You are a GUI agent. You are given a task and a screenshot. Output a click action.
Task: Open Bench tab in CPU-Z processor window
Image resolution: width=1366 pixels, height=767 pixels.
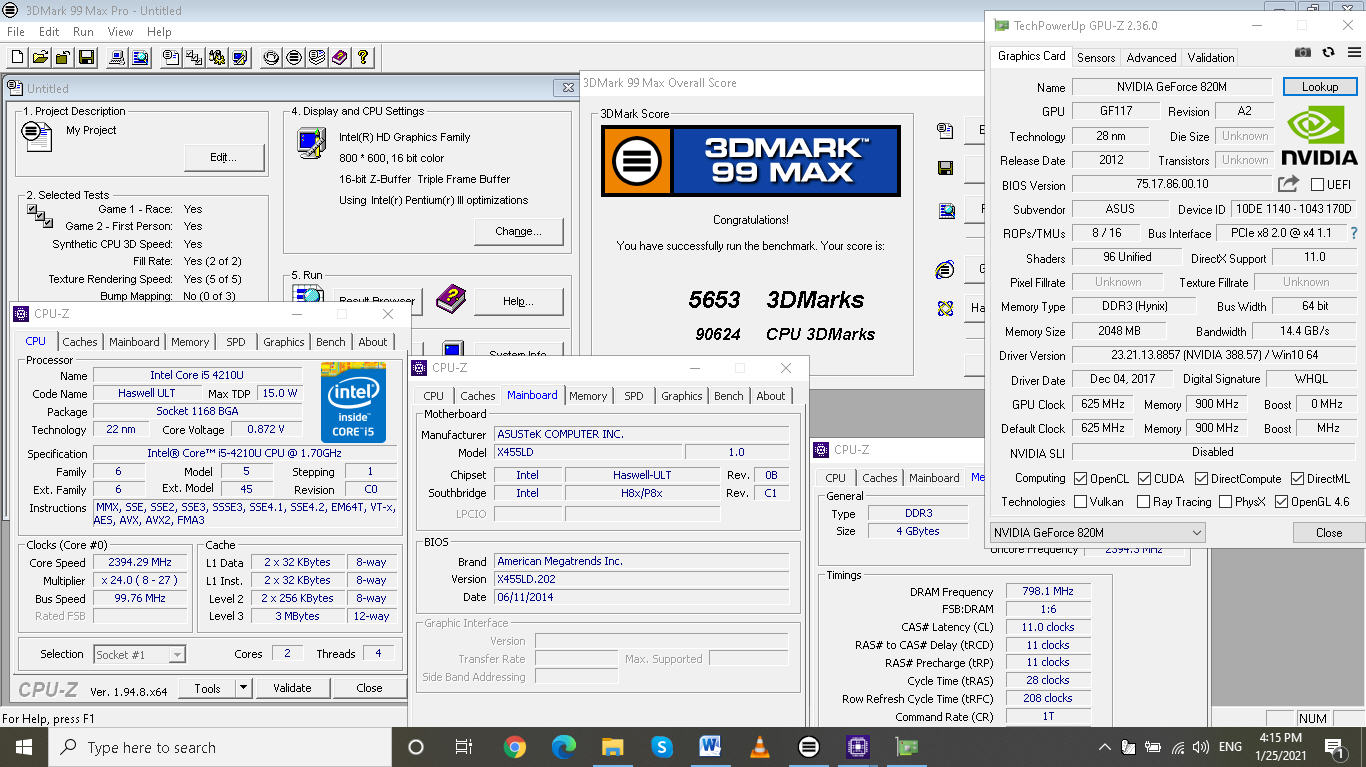point(331,342)
